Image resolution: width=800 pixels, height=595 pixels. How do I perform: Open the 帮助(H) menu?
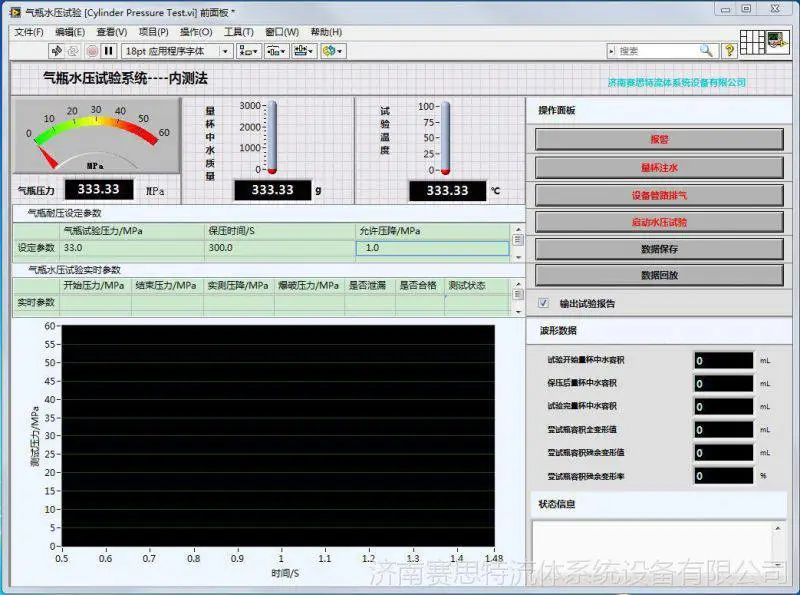pos(326,32)
